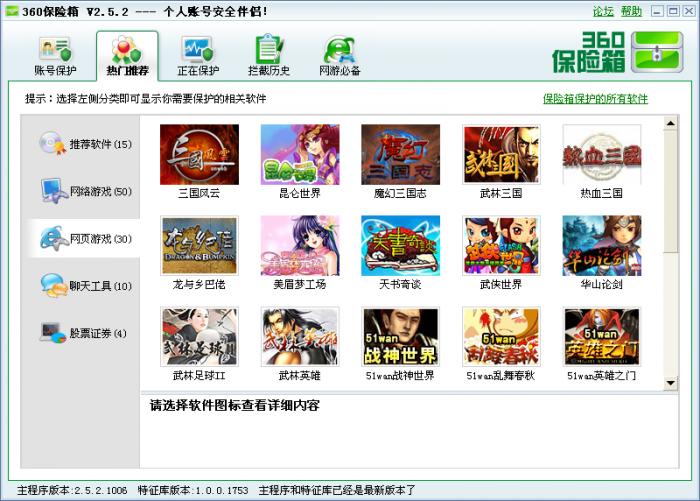Switch to the 正在保护 tab
This screenshot has width=700, height=501.
pyautogui.click(x=198, y=56)
